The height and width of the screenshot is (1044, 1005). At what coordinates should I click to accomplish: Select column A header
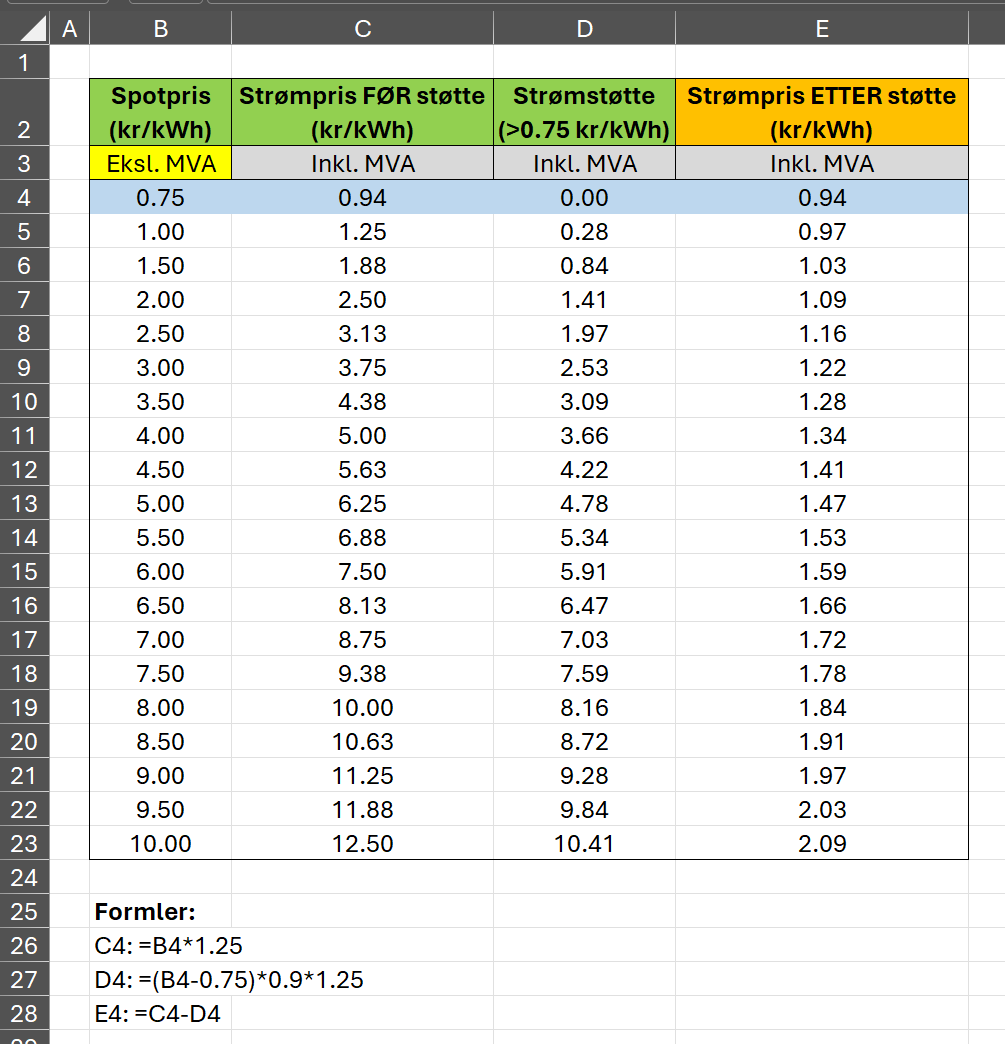click(x=69, y=29)
